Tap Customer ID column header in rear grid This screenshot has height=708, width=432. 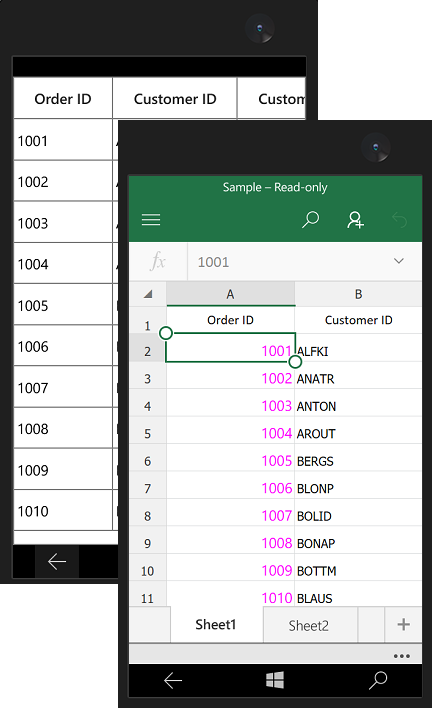point(175,98)
